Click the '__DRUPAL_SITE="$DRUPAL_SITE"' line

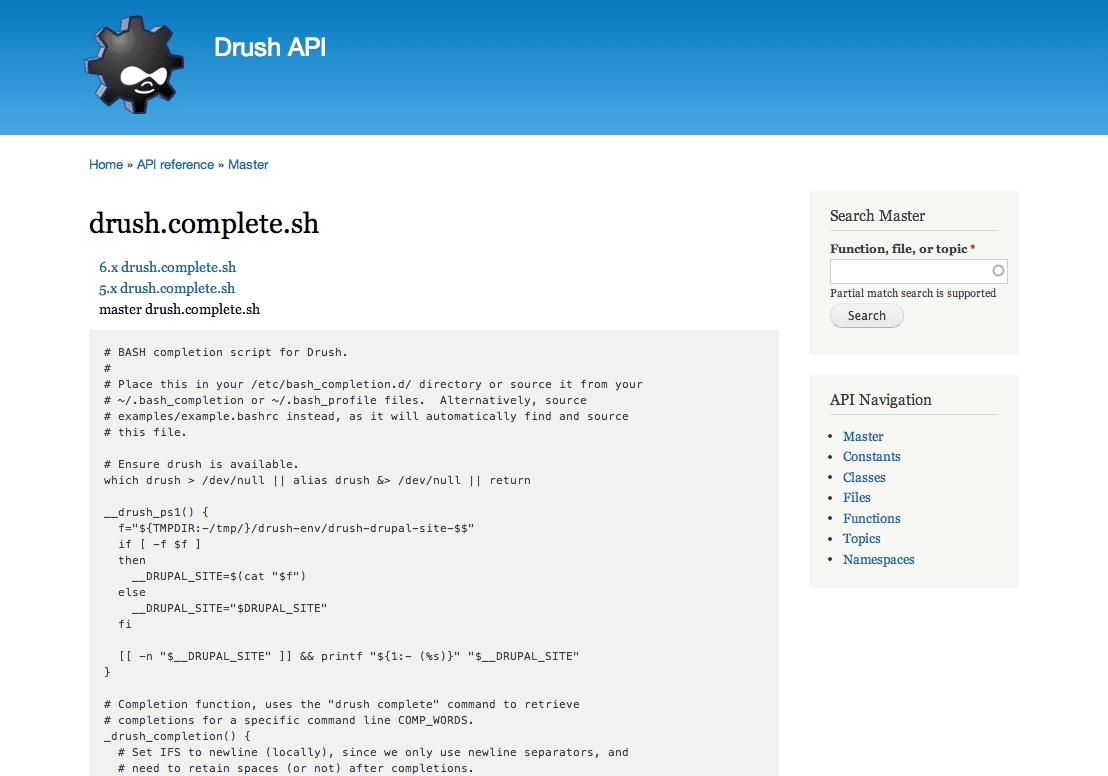click(230, 609)
